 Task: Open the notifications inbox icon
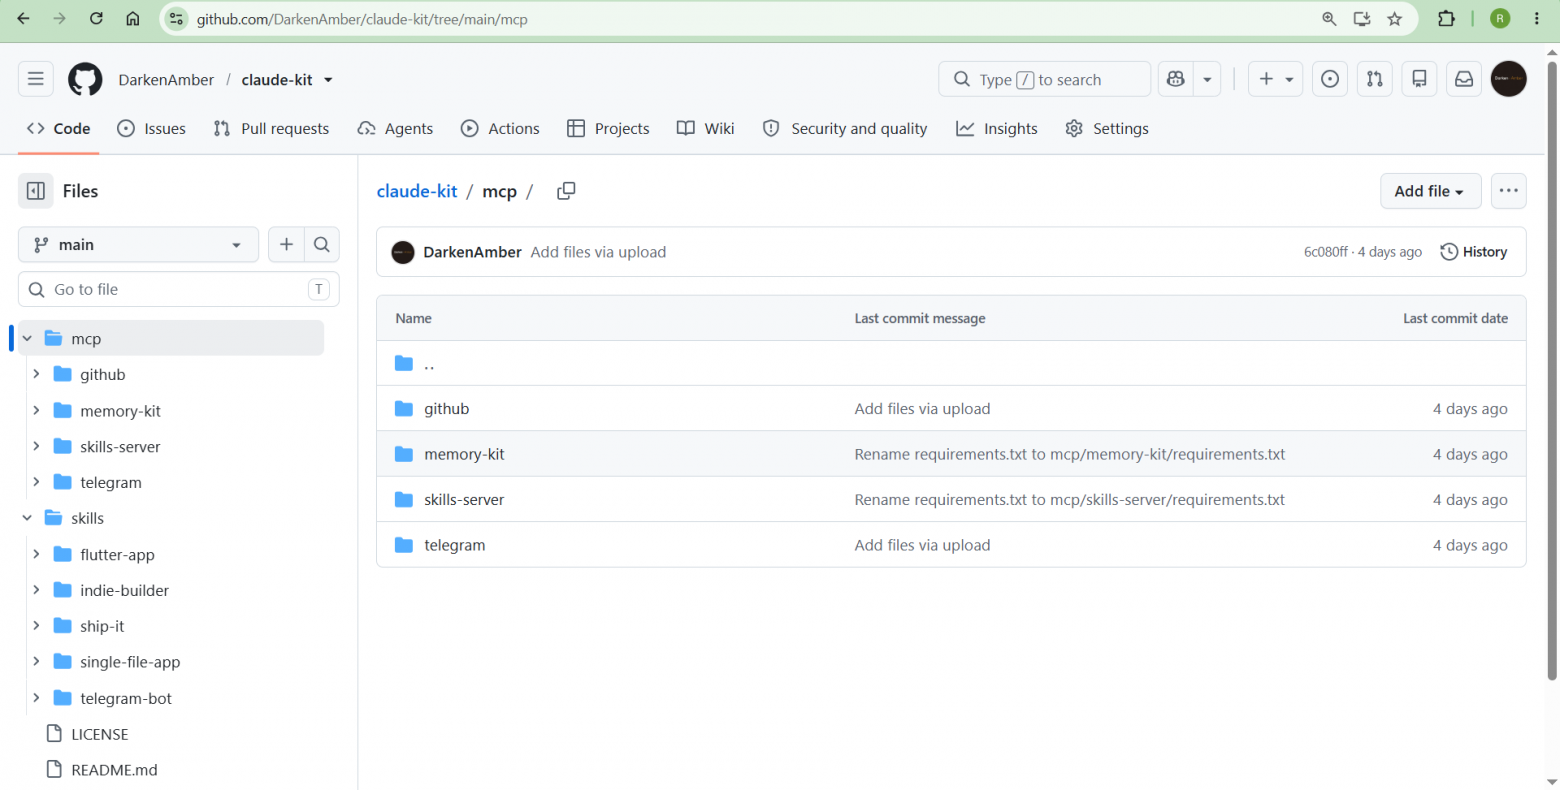[1464, 79]
